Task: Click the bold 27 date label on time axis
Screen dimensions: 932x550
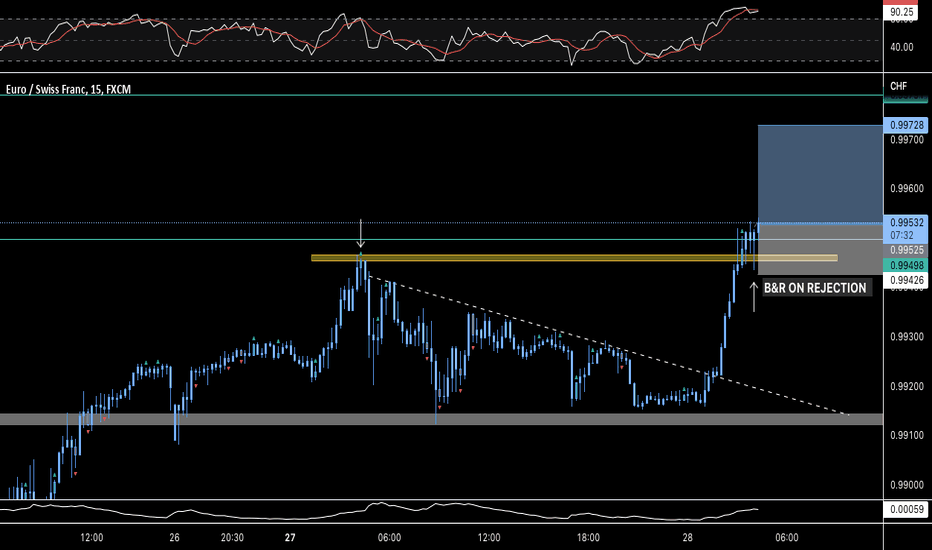Action: (289, 538)
